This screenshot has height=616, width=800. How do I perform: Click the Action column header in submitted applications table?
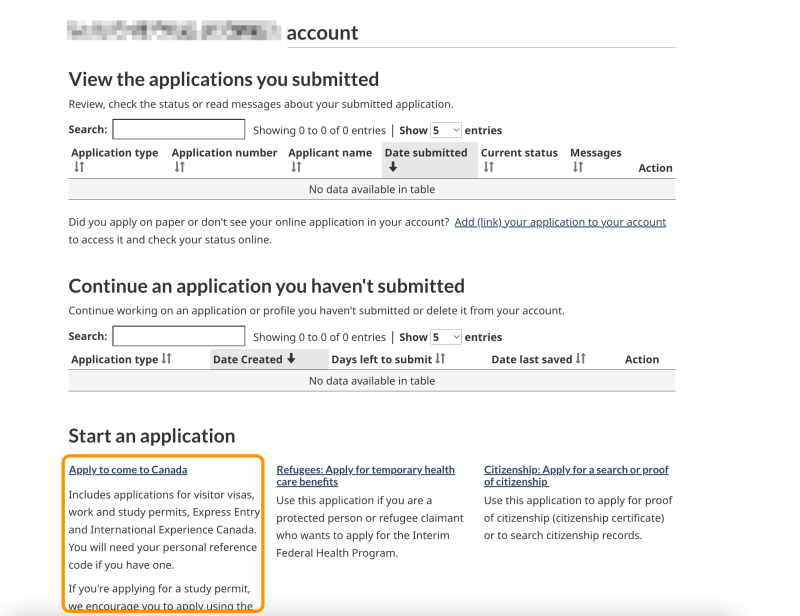point(656,168)
